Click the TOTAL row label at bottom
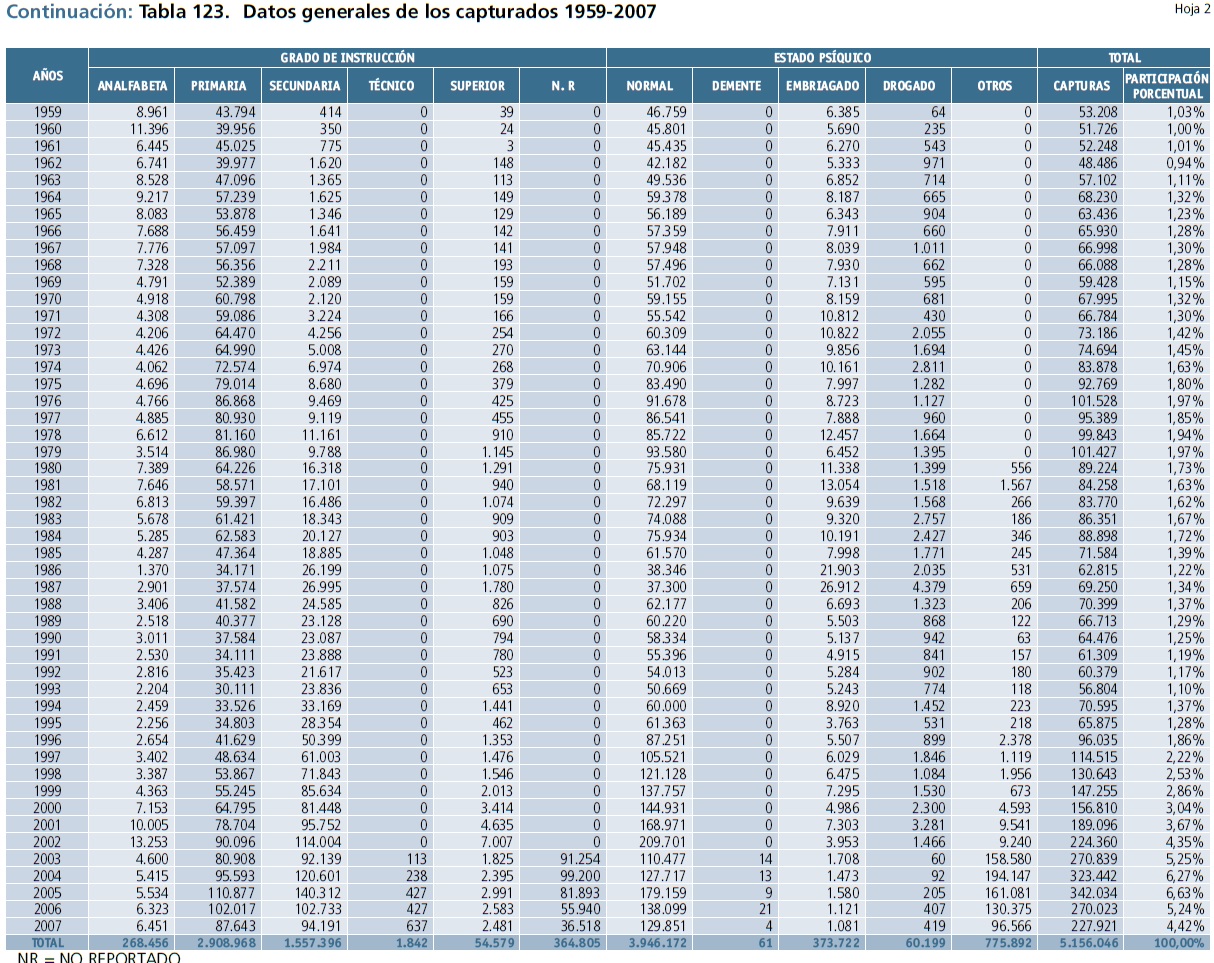 click(47, 943)
